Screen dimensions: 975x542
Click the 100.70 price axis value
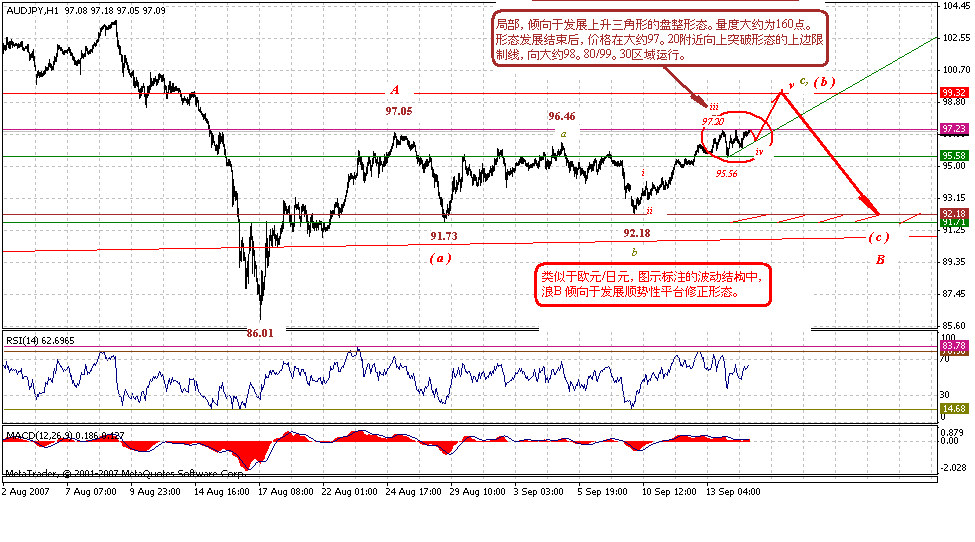click(x=957, y=70)
